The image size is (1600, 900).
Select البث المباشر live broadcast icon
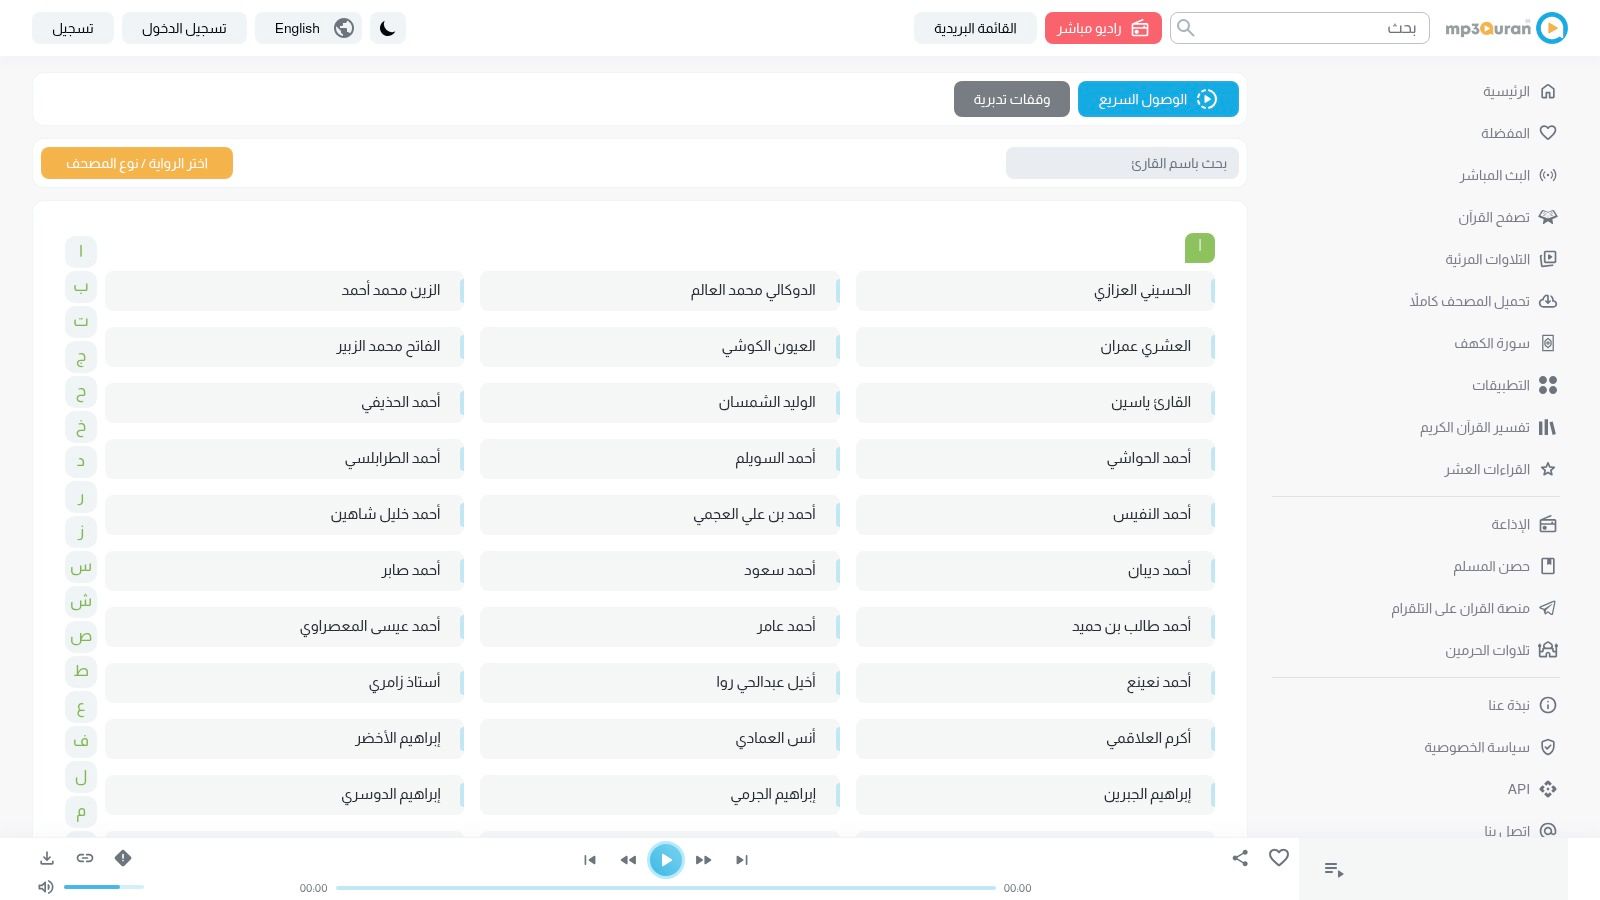[x=1548, y=175]
